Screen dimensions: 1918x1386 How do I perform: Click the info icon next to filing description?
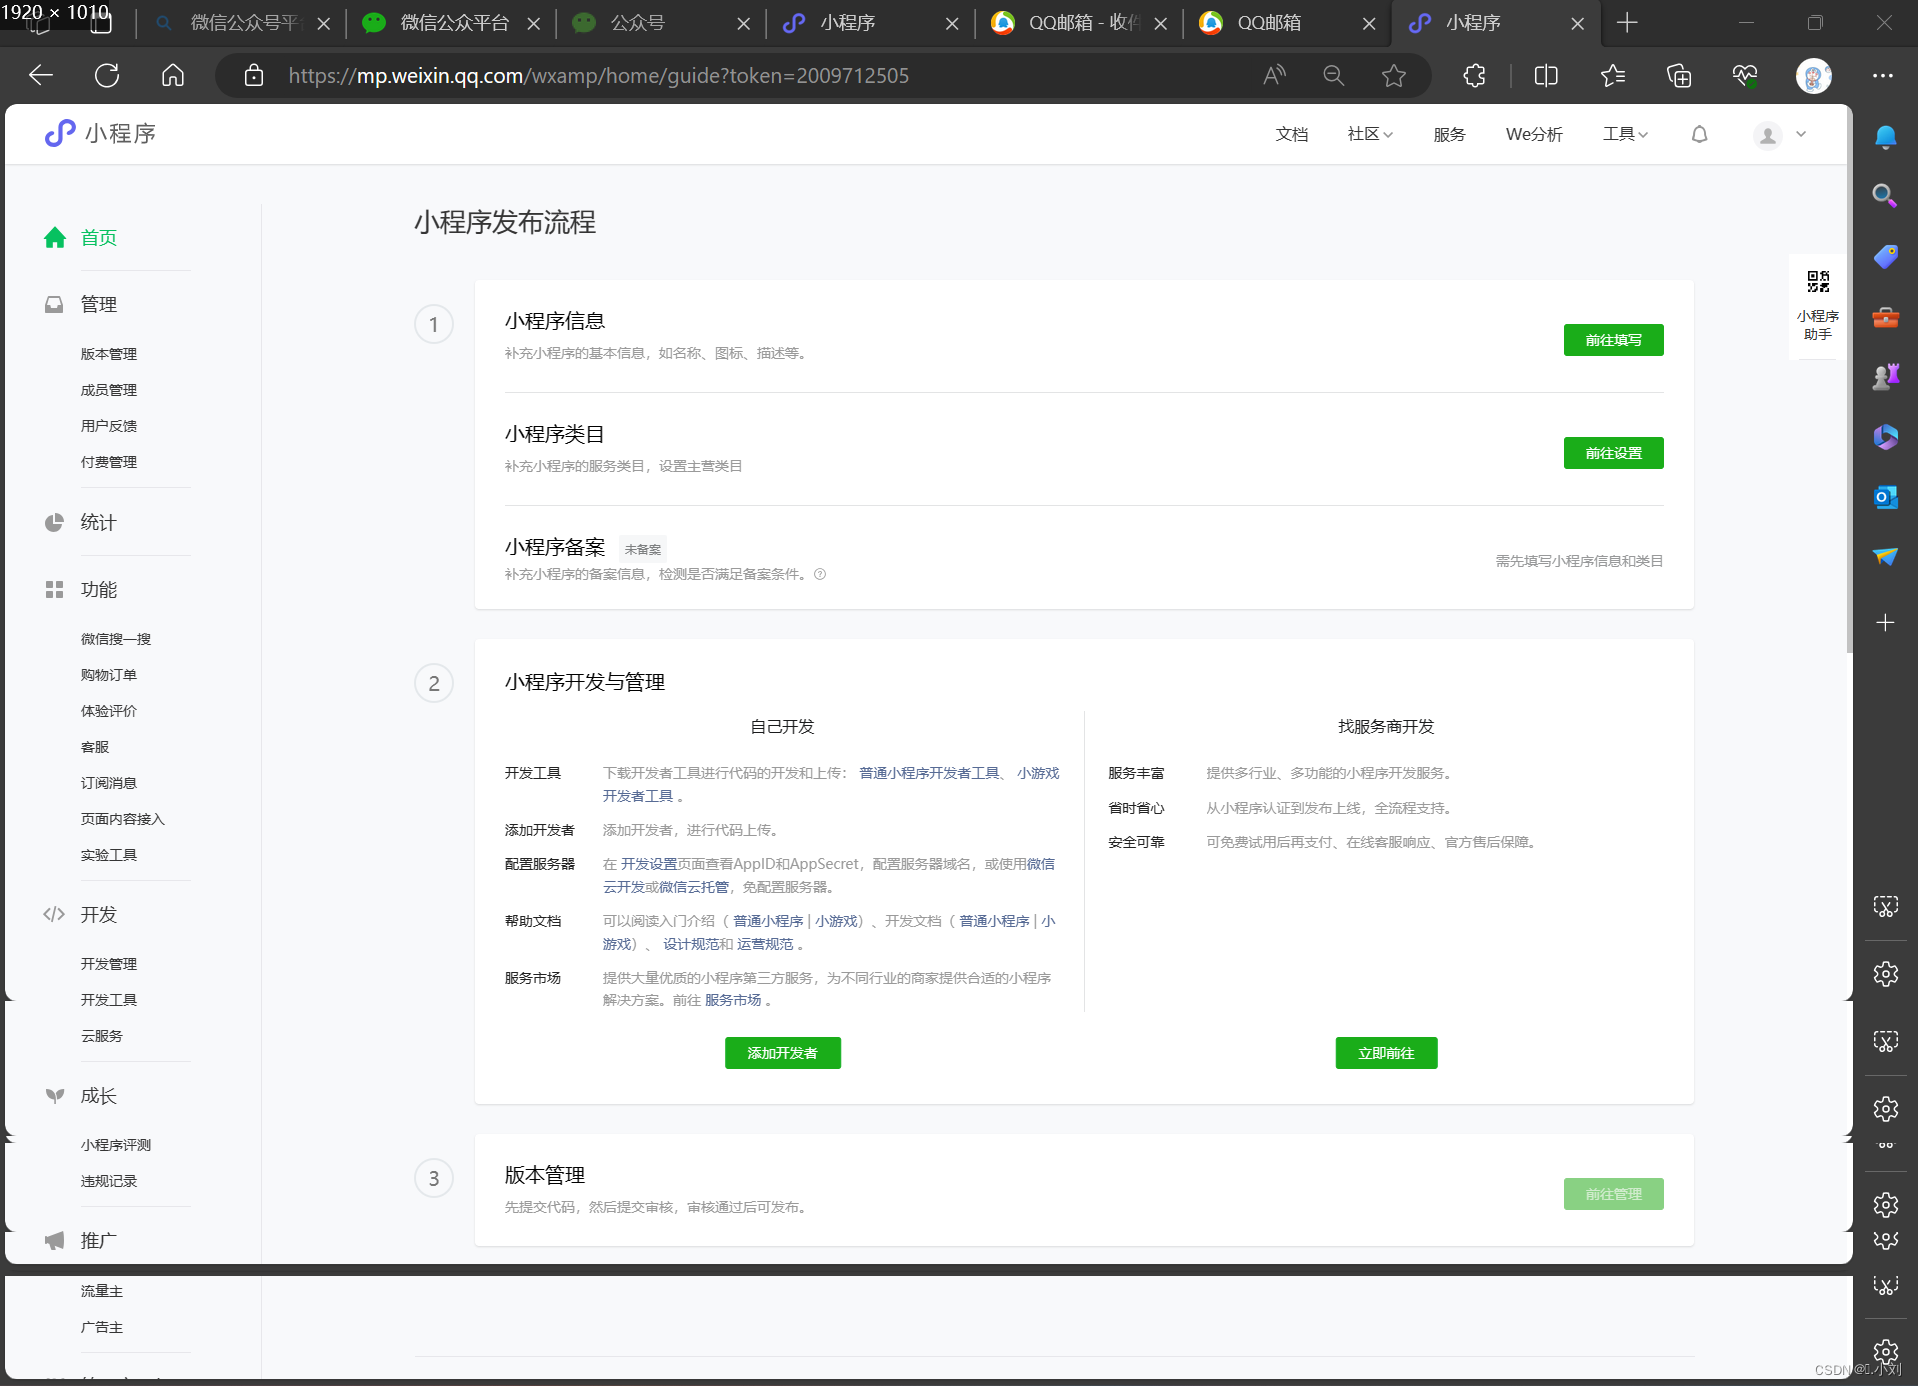point(820,574)
